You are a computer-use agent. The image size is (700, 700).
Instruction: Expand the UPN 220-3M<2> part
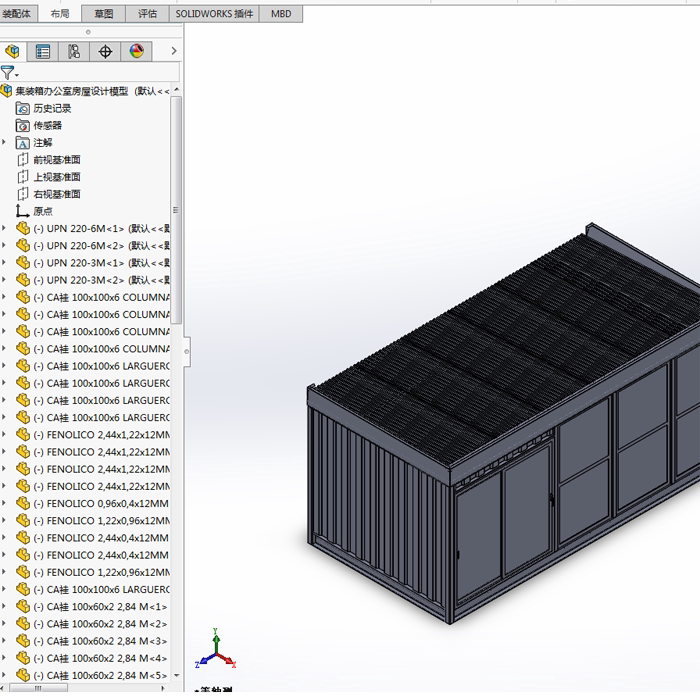pos(4,280)
